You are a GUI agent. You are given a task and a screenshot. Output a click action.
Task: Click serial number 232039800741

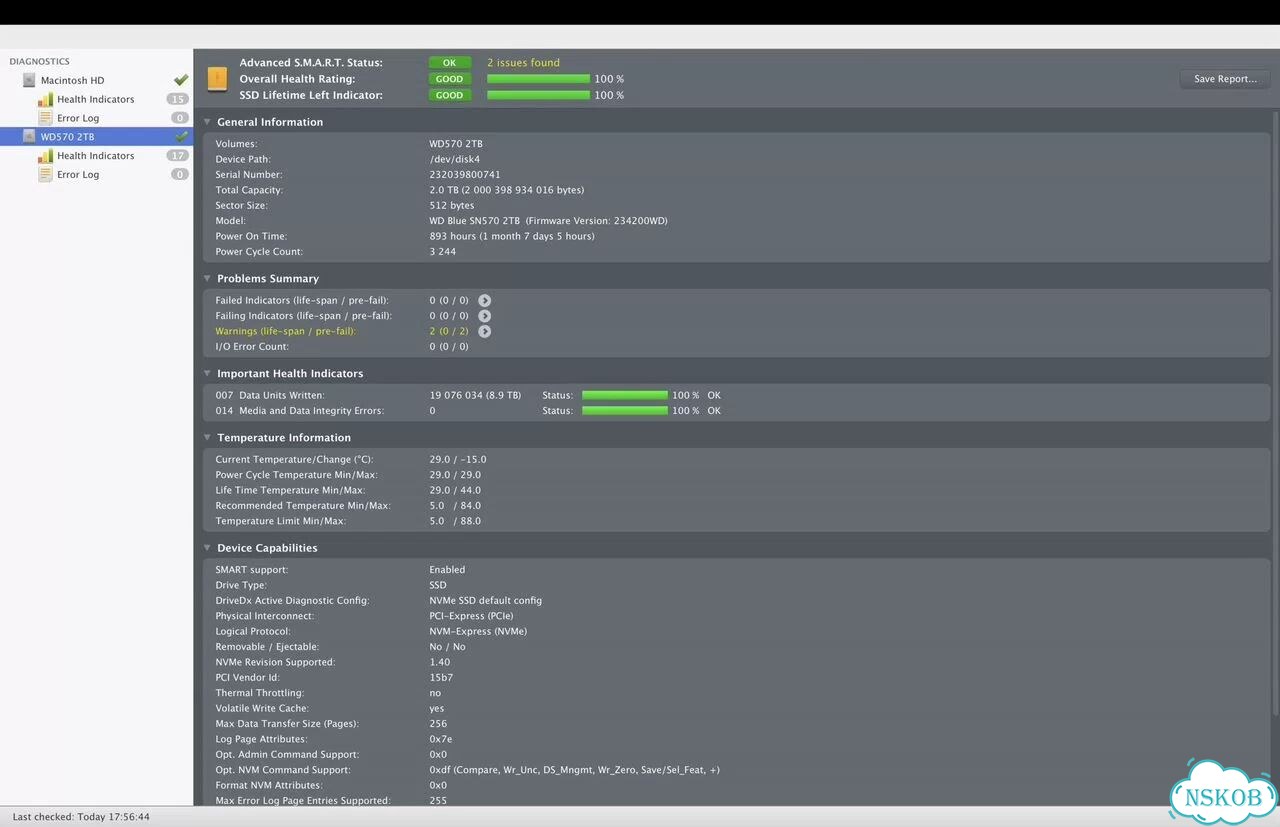pos(465,175)
